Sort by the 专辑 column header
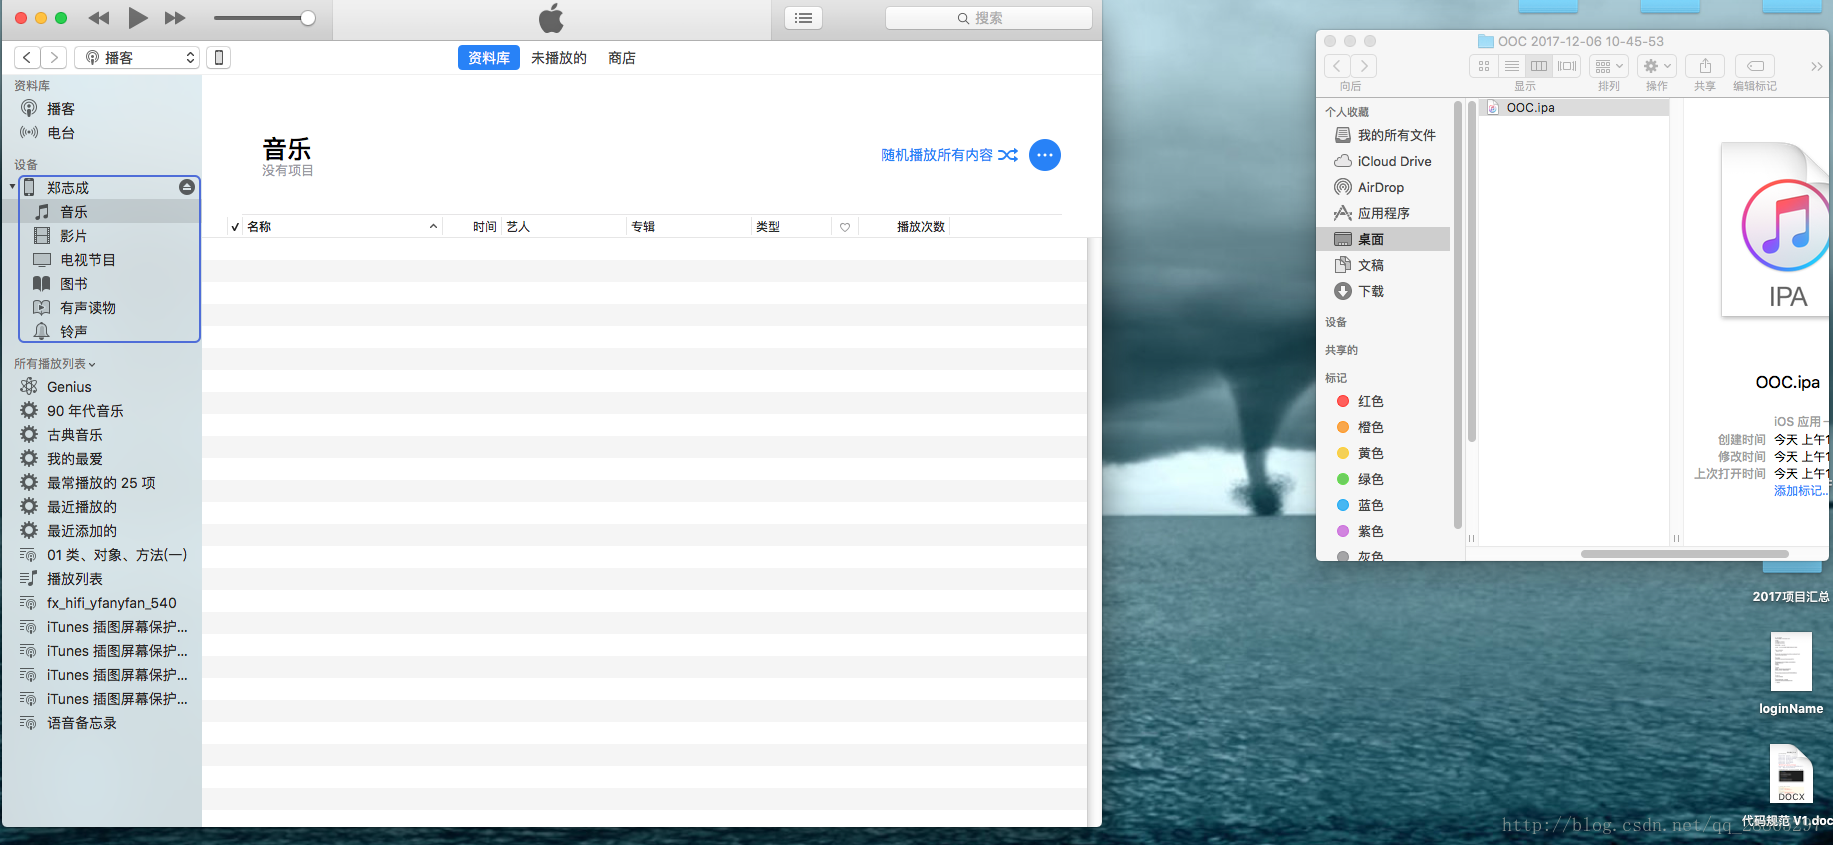 click(690, 227)
